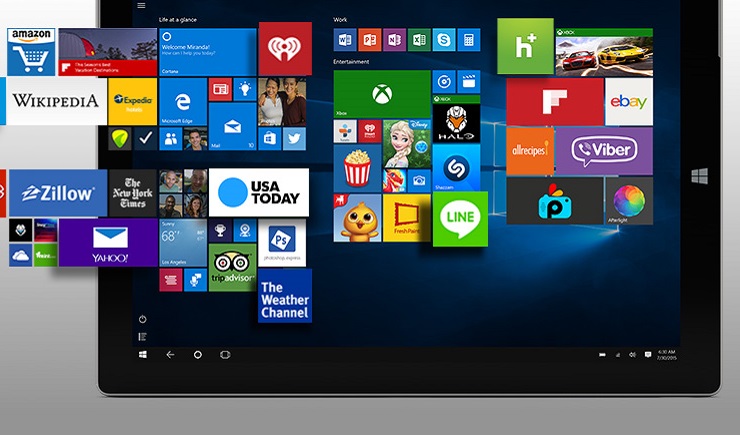
Task: Open the Wikipedia tile
Action: click(56, 101)
